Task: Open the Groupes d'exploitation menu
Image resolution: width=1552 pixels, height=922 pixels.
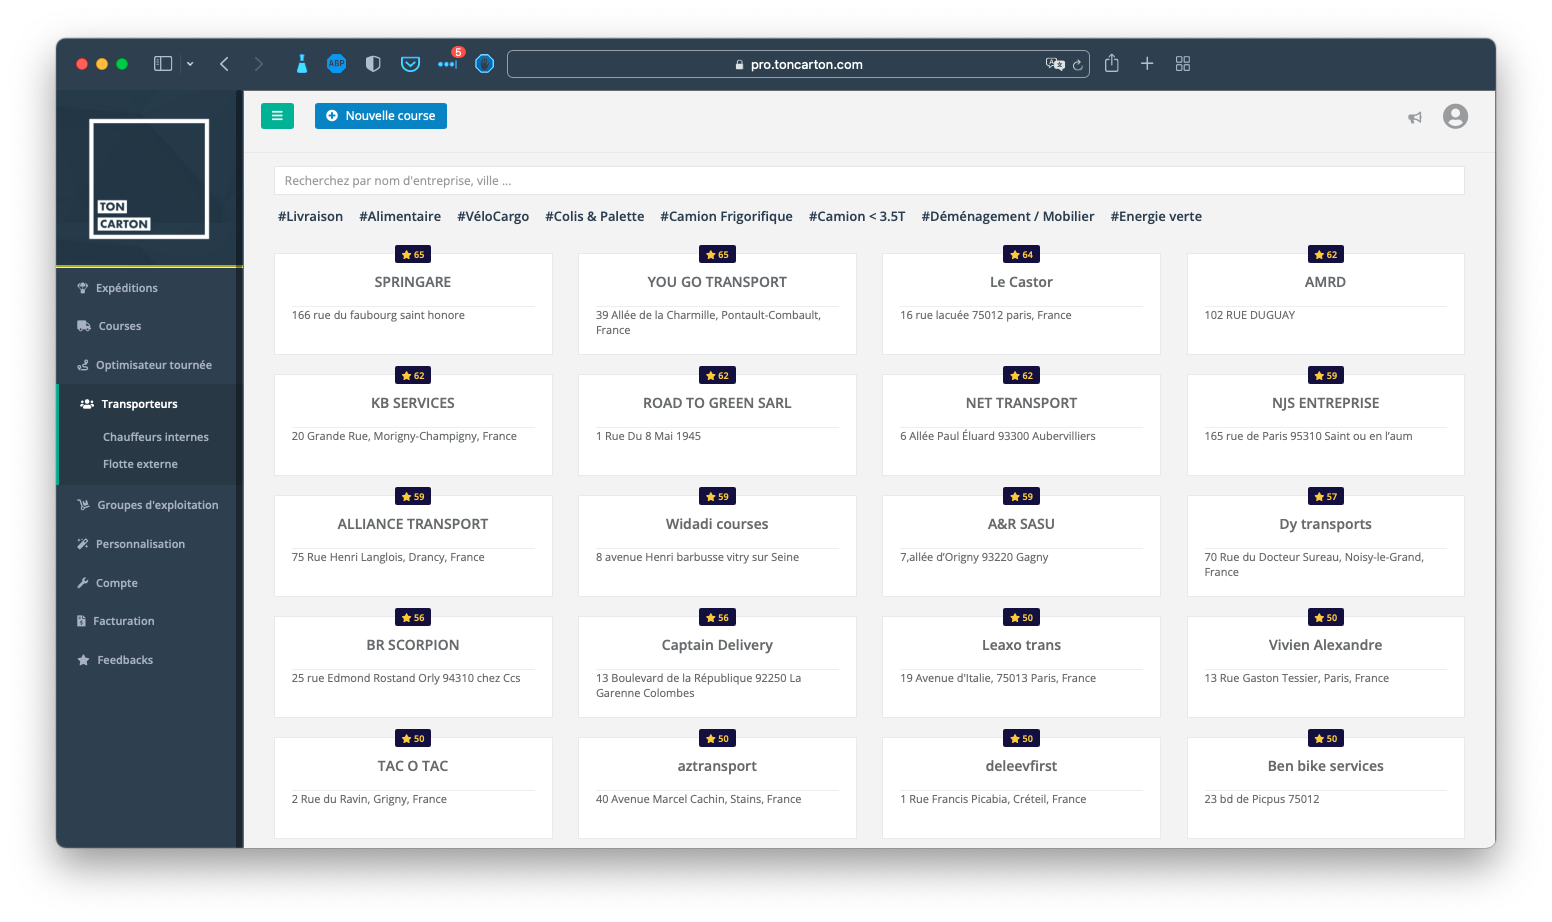Action: (x=157, y=505)
